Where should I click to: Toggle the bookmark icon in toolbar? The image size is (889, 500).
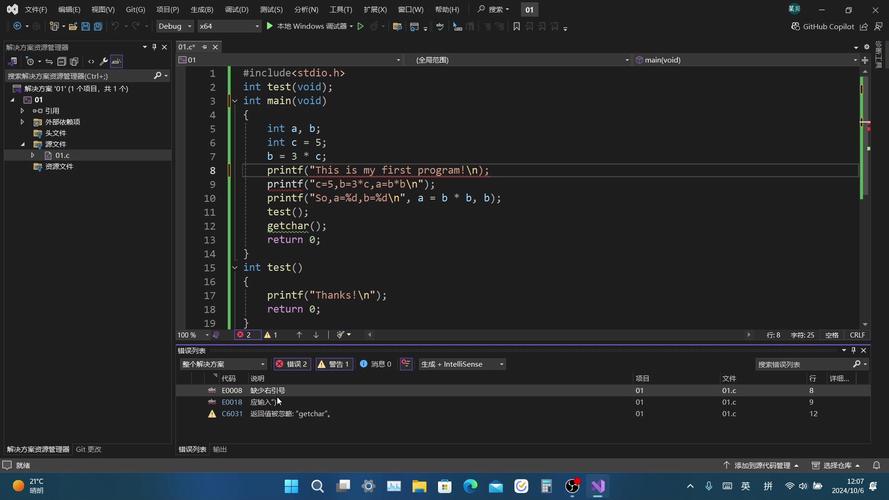coord(516,26)
